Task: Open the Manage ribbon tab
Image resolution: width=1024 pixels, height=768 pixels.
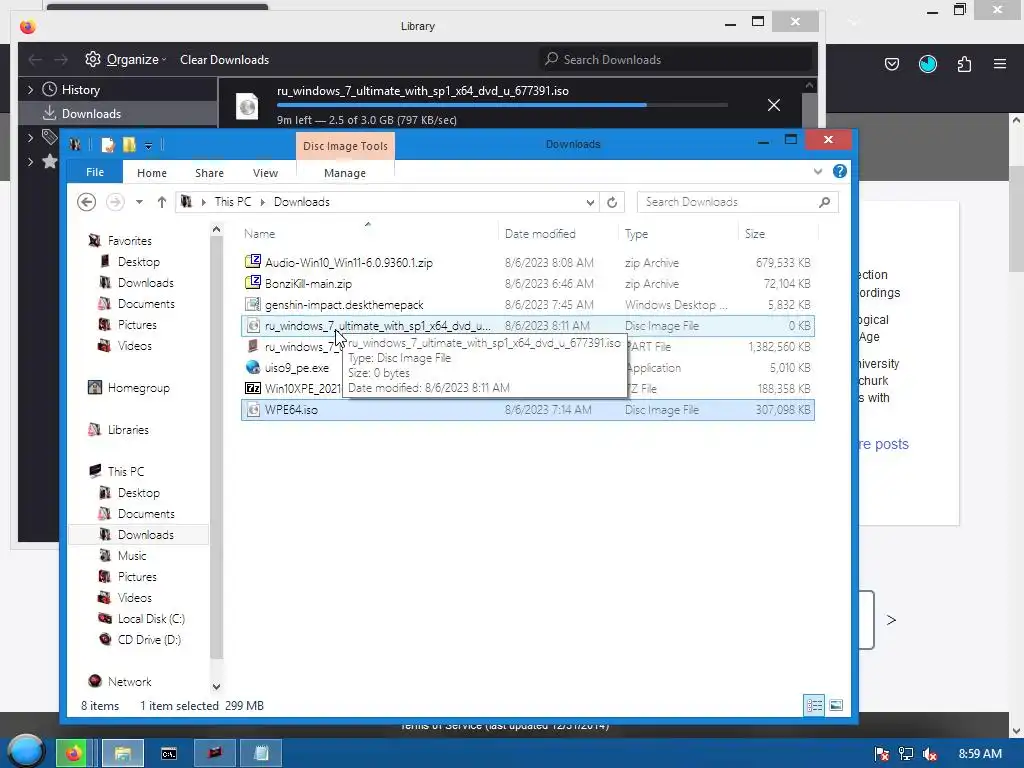Action: click(x=345, y=173)
